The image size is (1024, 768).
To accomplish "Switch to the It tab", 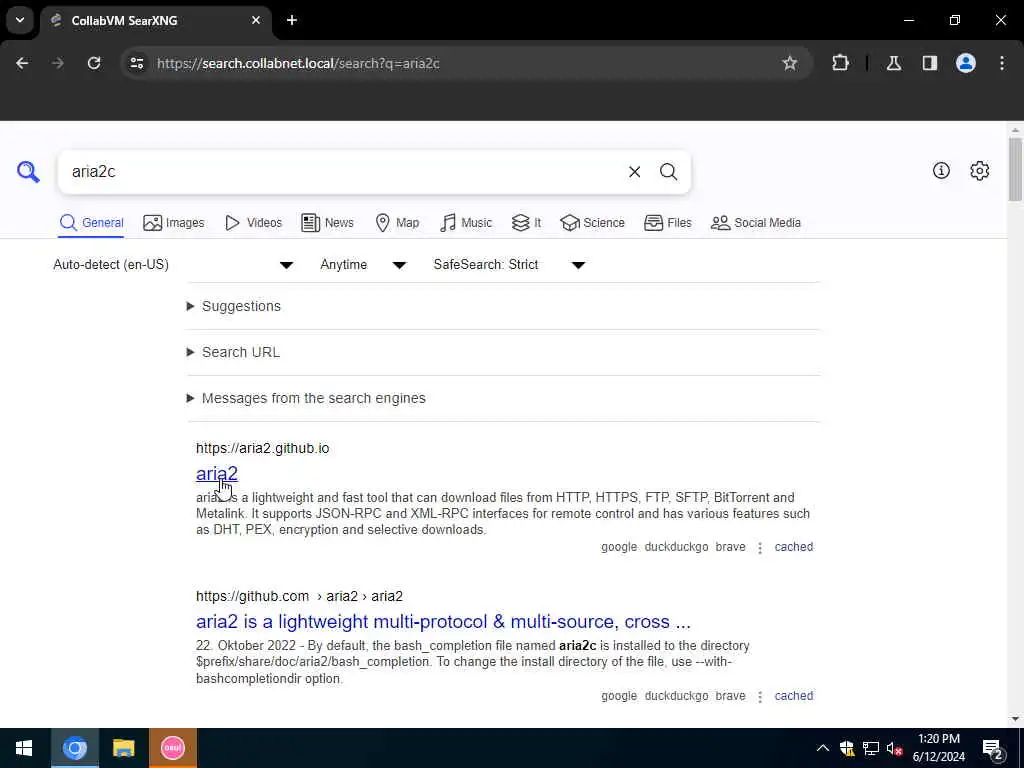I will [x=526, y=223].
